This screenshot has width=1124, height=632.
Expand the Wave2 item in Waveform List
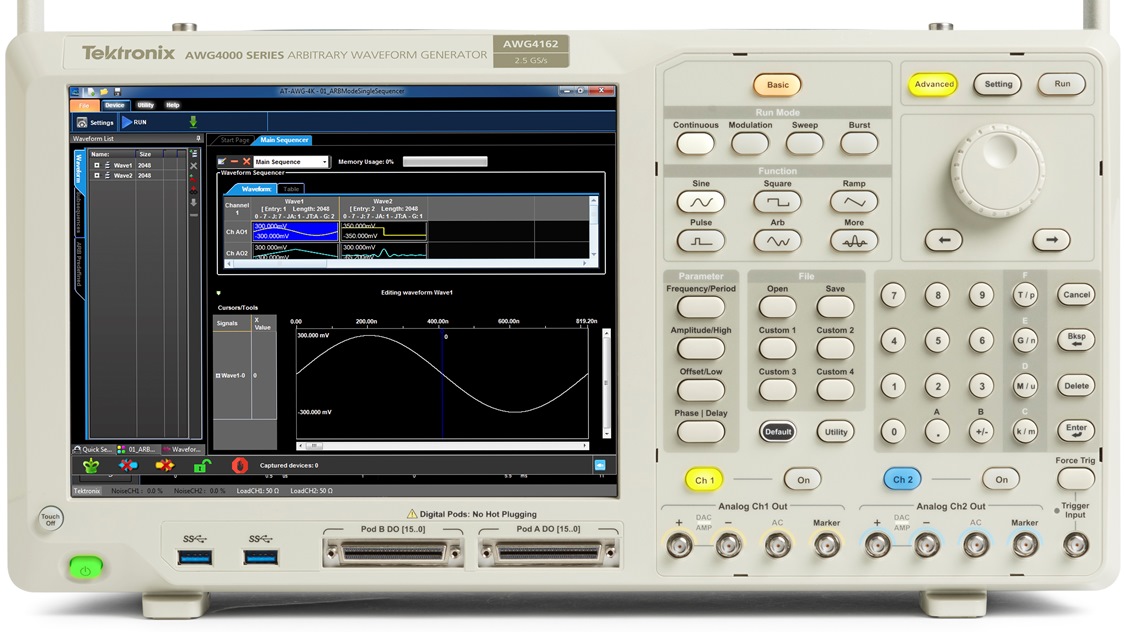[97, 175]
